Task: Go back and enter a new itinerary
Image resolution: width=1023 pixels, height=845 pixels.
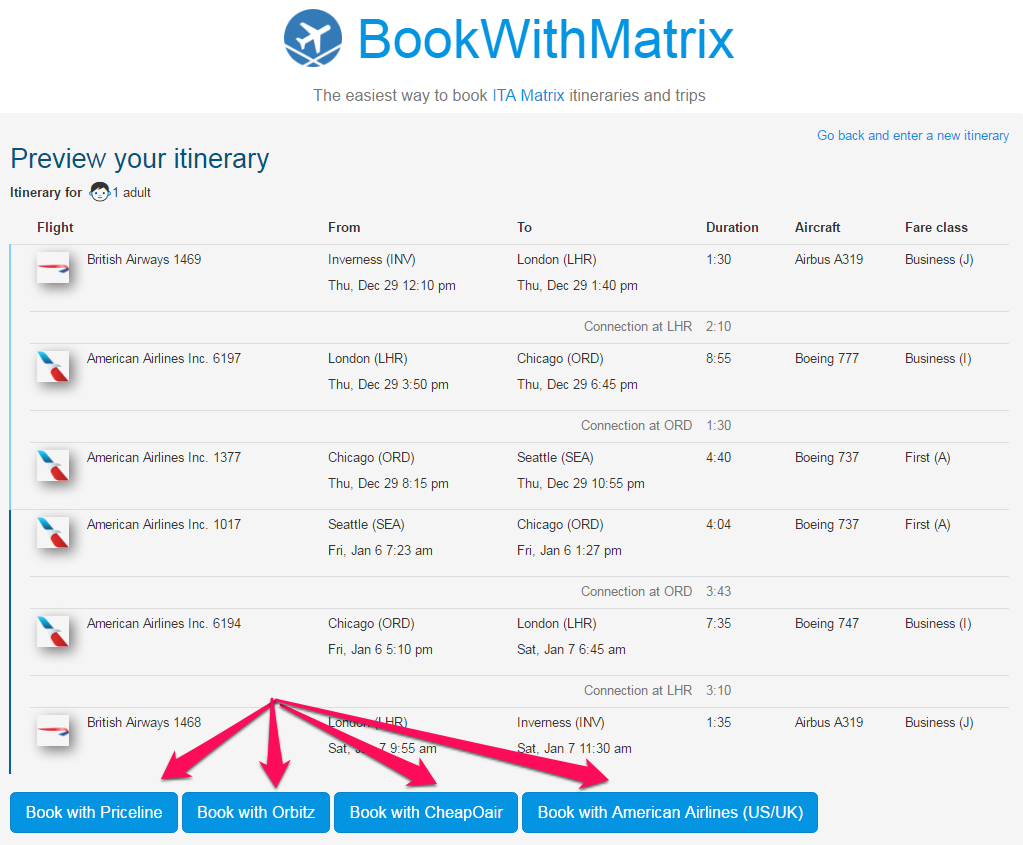Action: pyautogui.click(x=913, y=135)
